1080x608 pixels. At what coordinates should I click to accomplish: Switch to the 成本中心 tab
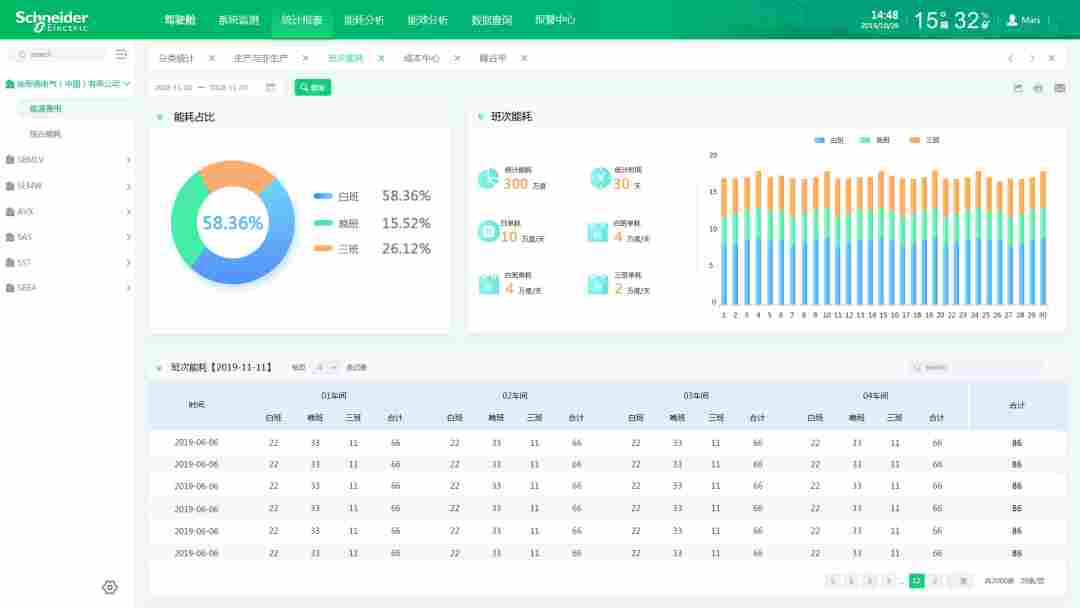coord(421,58)
